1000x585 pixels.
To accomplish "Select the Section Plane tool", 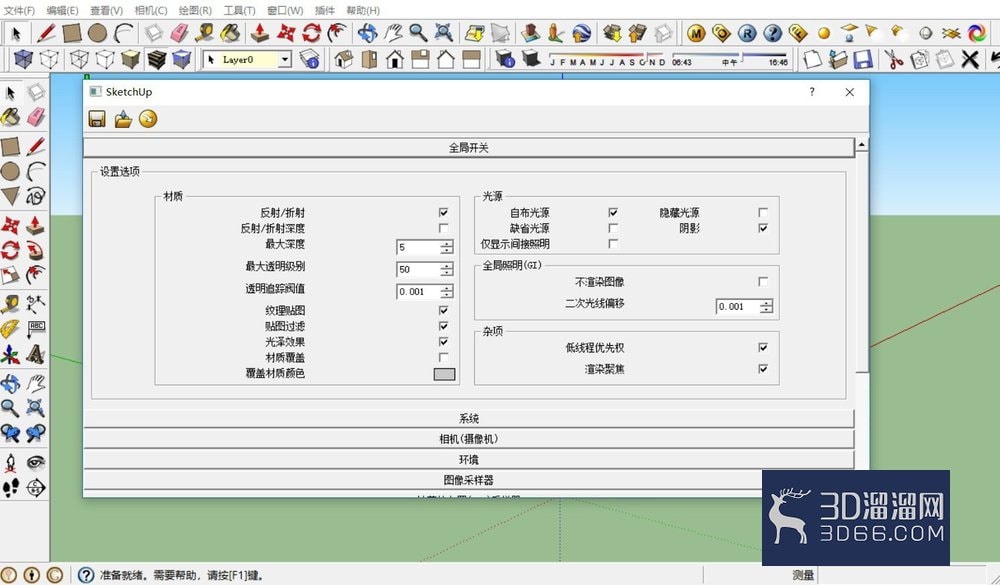I will click(36, 488).
